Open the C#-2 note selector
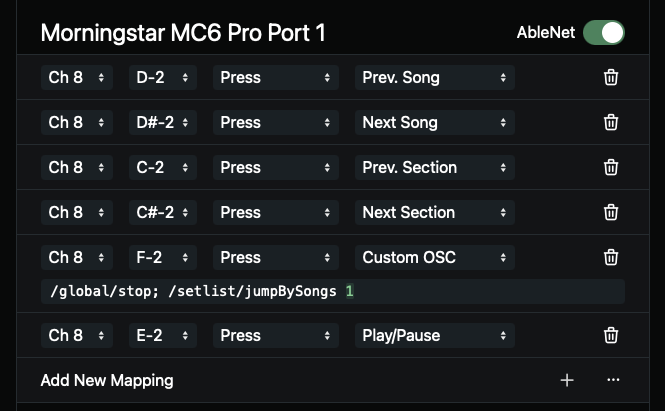Screen dimensions: 665x411 [162, 212]
